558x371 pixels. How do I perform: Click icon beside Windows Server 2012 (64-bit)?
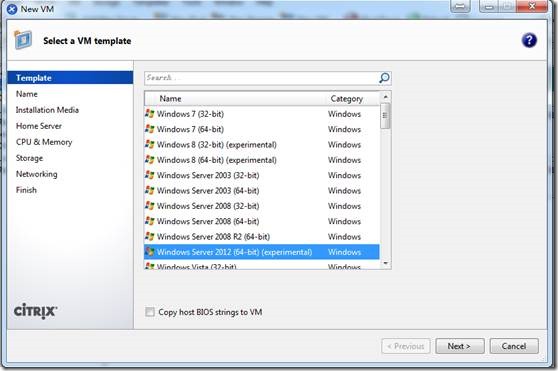click(150, 252)
